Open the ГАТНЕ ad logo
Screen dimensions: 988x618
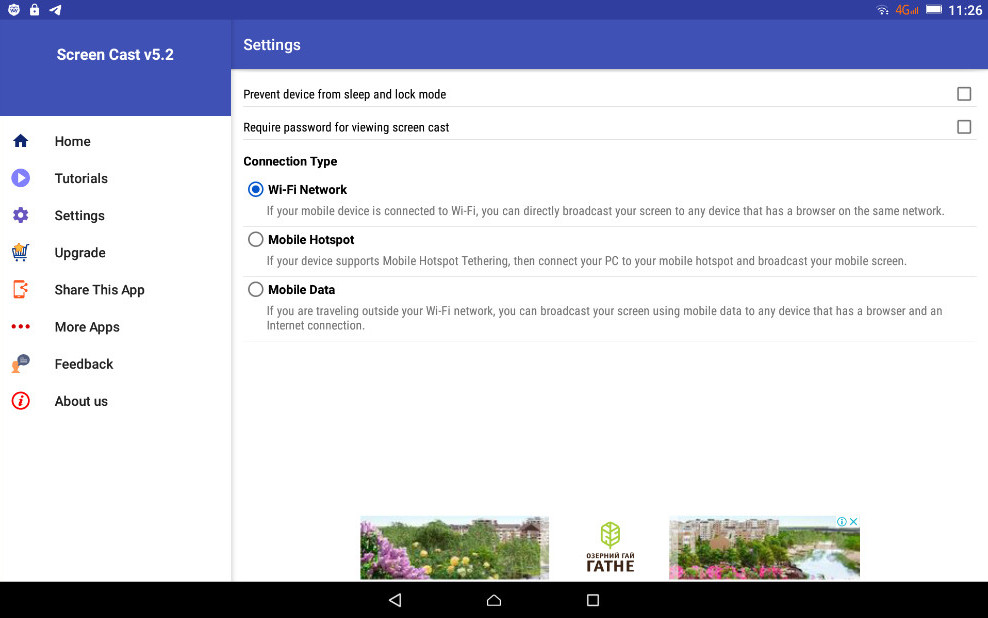[x=610, y=547]
